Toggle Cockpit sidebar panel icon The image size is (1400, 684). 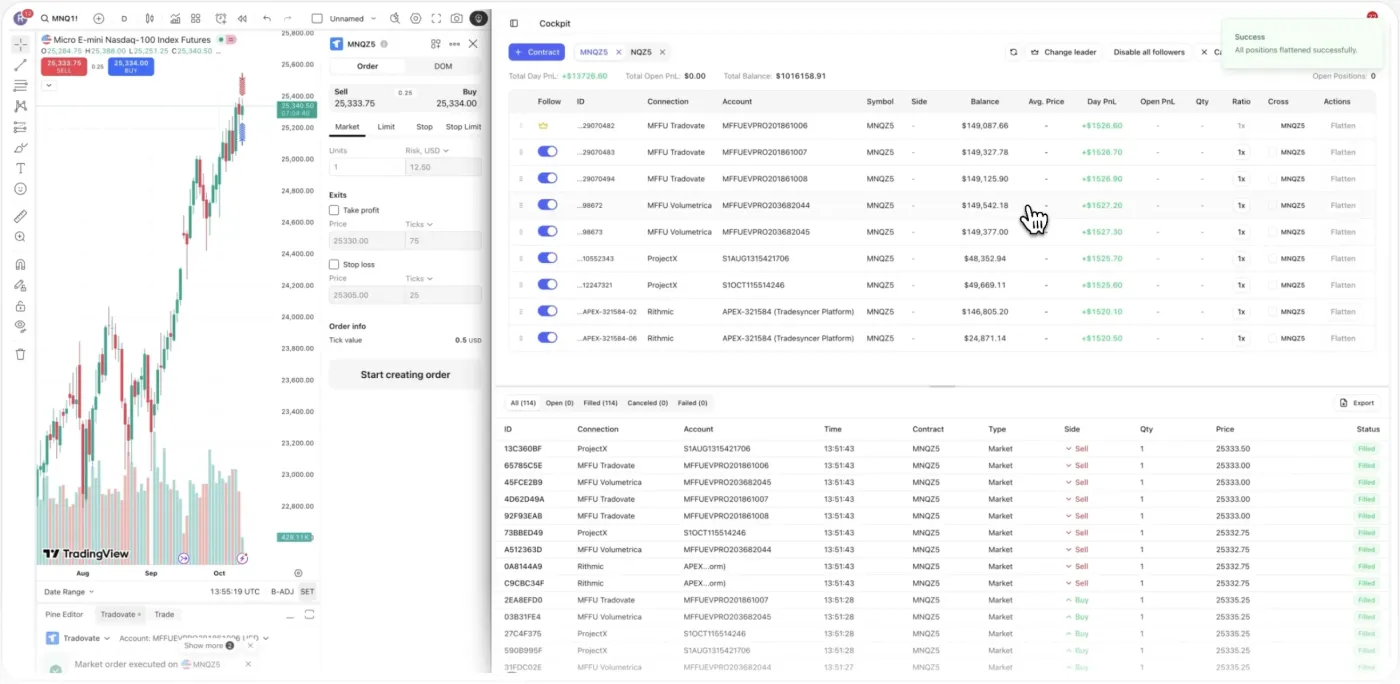point(514,24)
